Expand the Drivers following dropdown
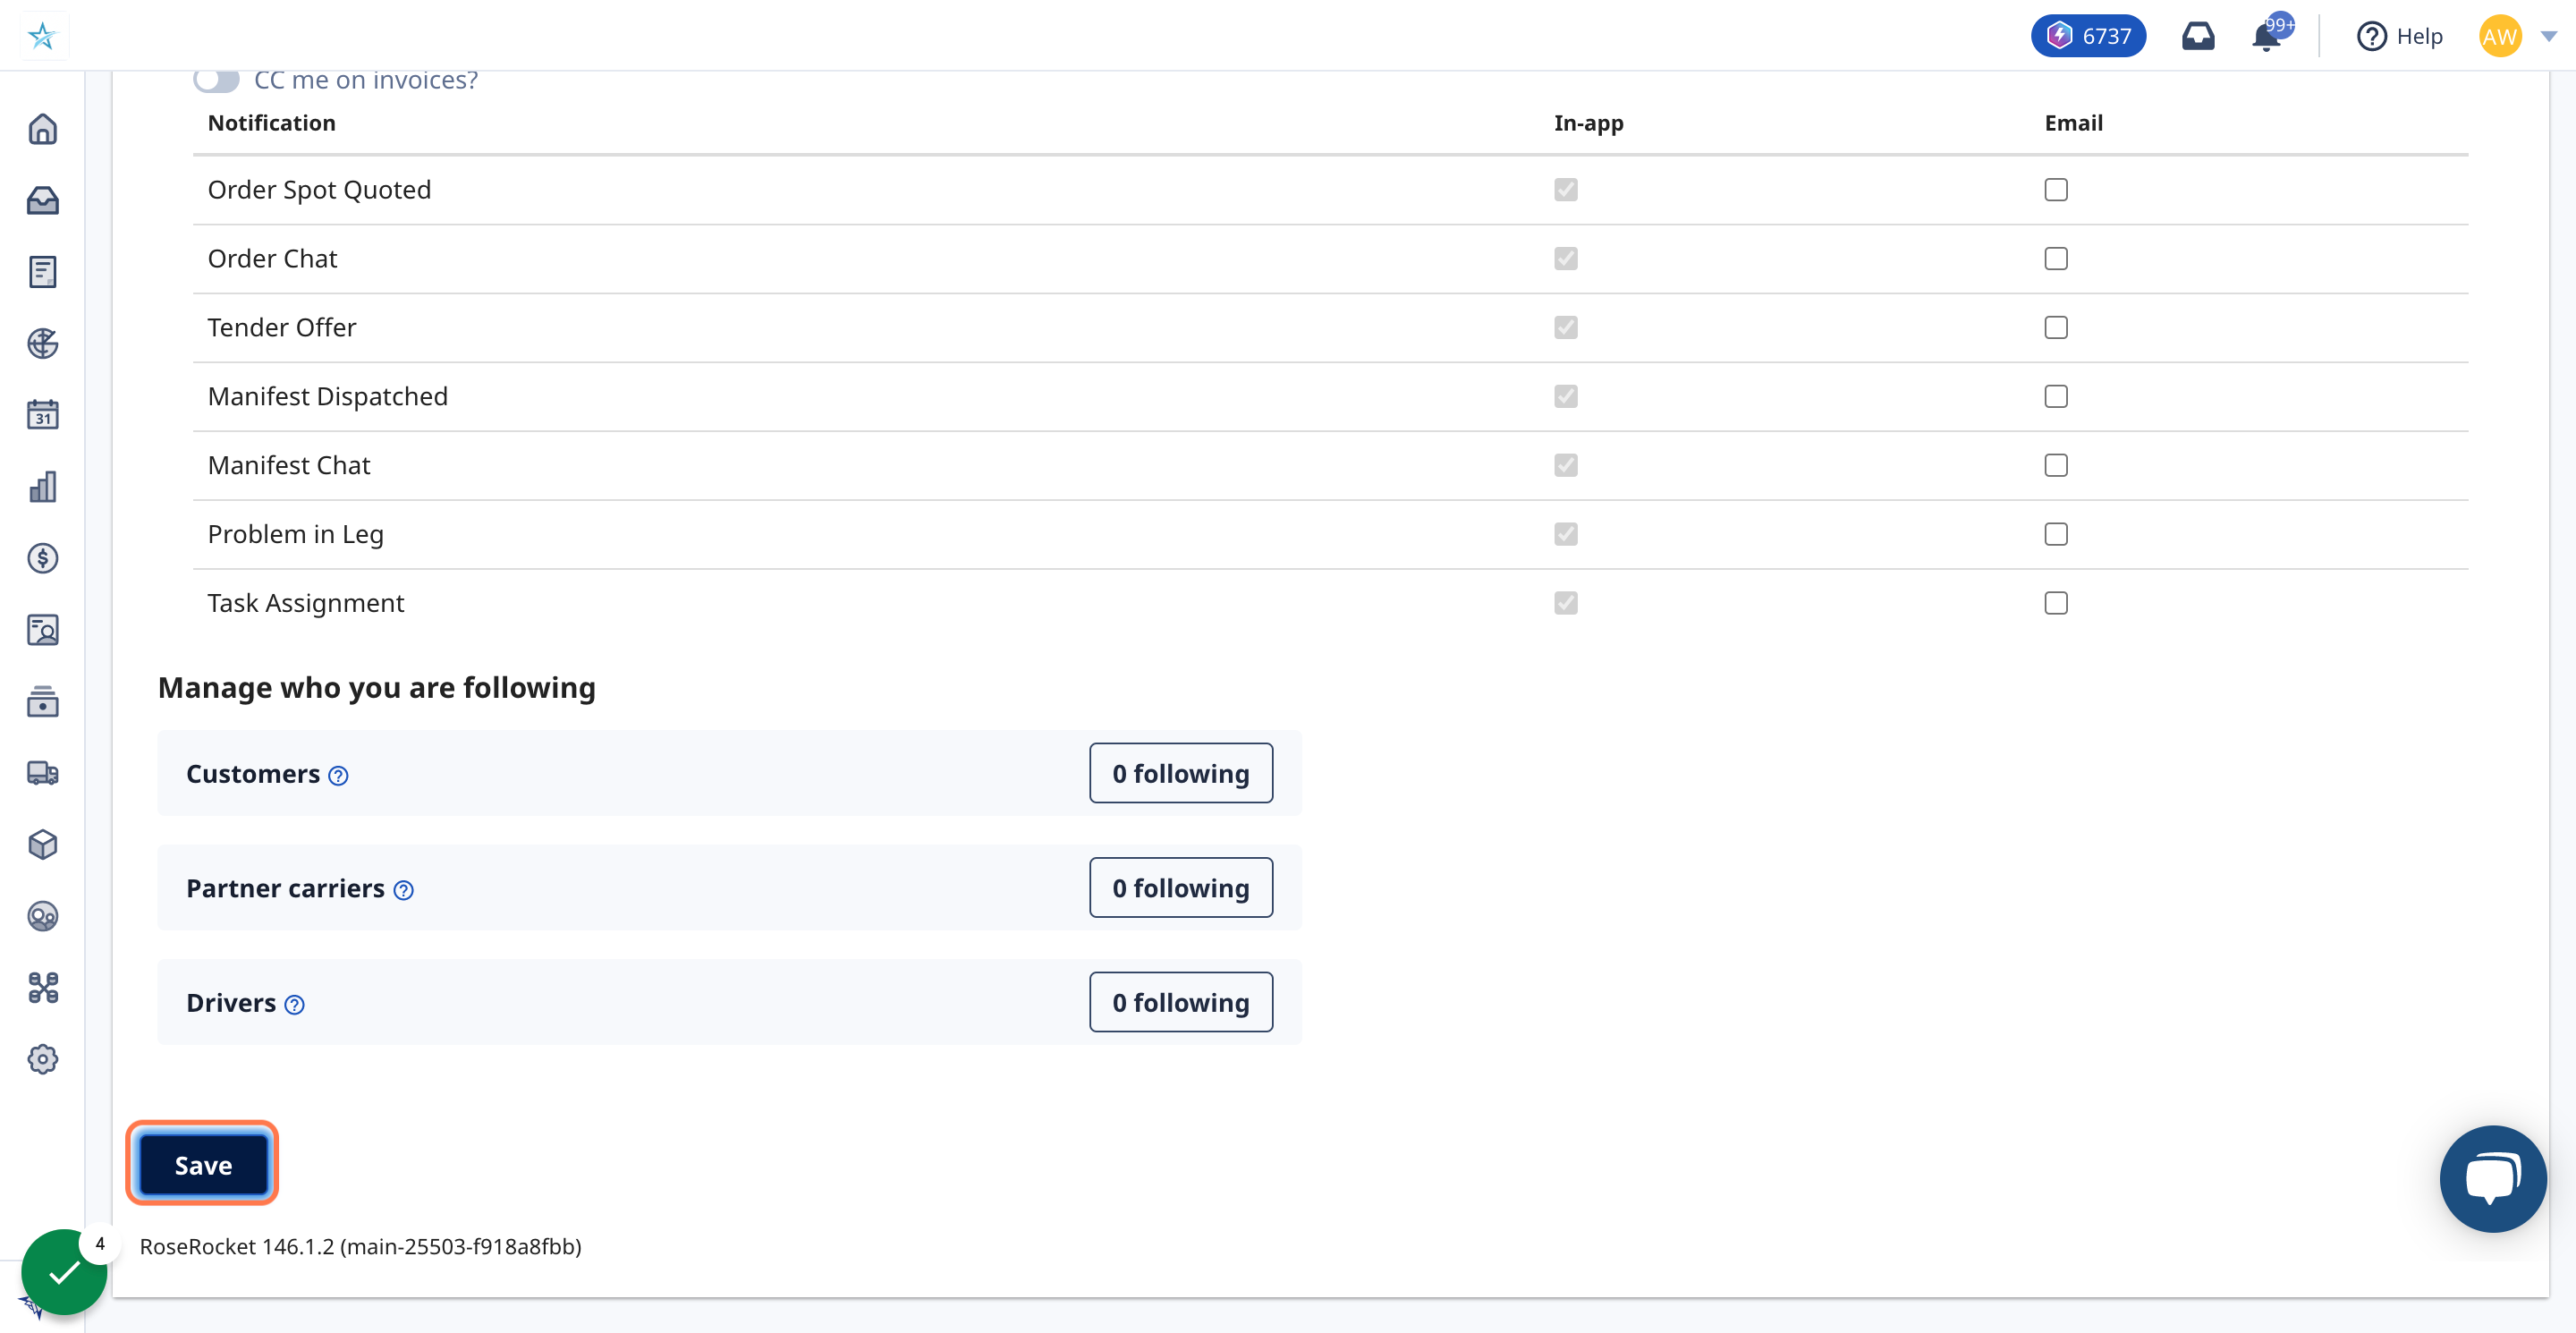 [x=1181, y=1001]
